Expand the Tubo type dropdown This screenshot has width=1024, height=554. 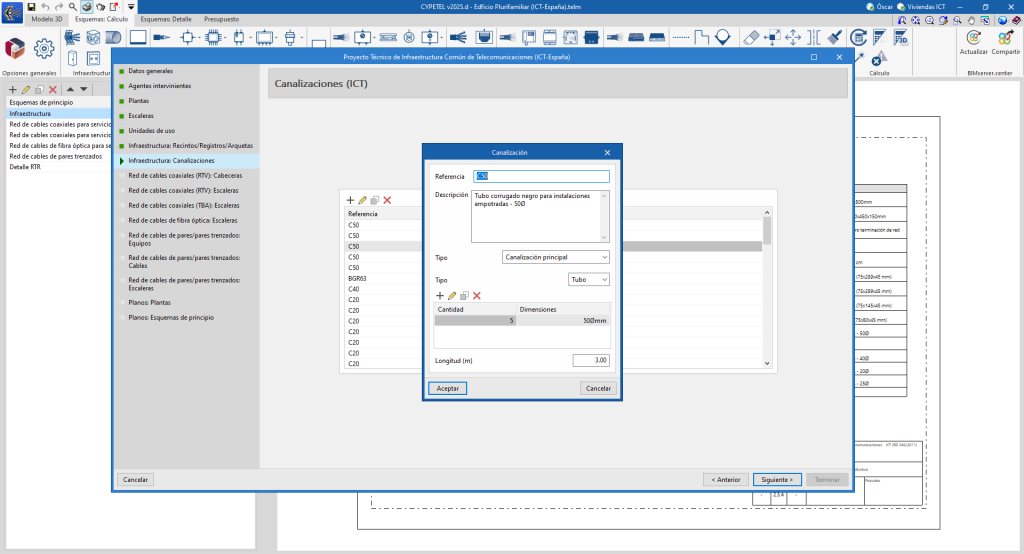click(x=588, y=280)
